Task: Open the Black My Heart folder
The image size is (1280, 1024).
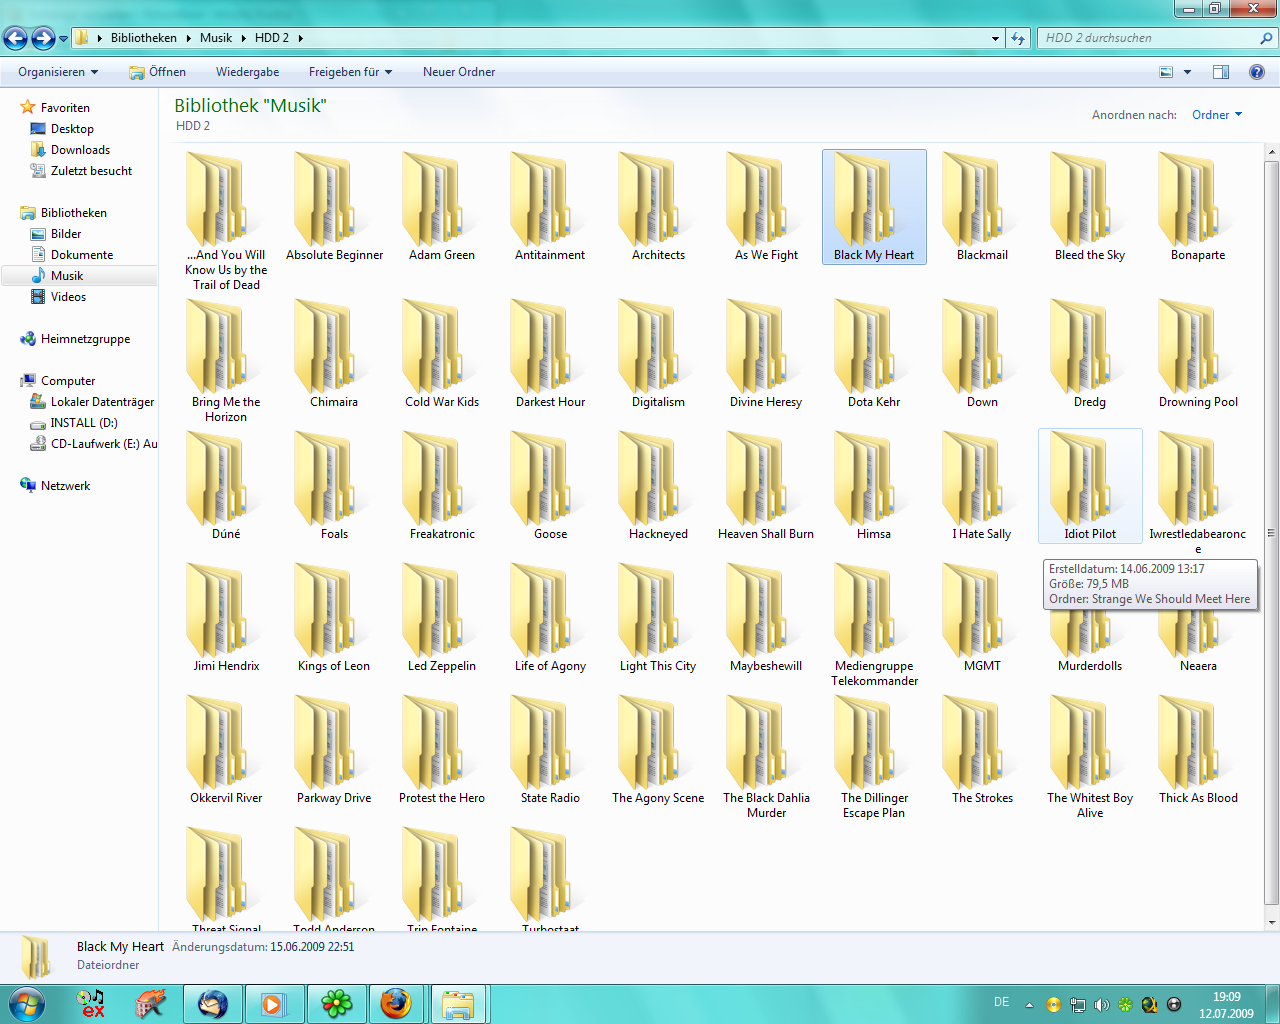Action: 874,207
